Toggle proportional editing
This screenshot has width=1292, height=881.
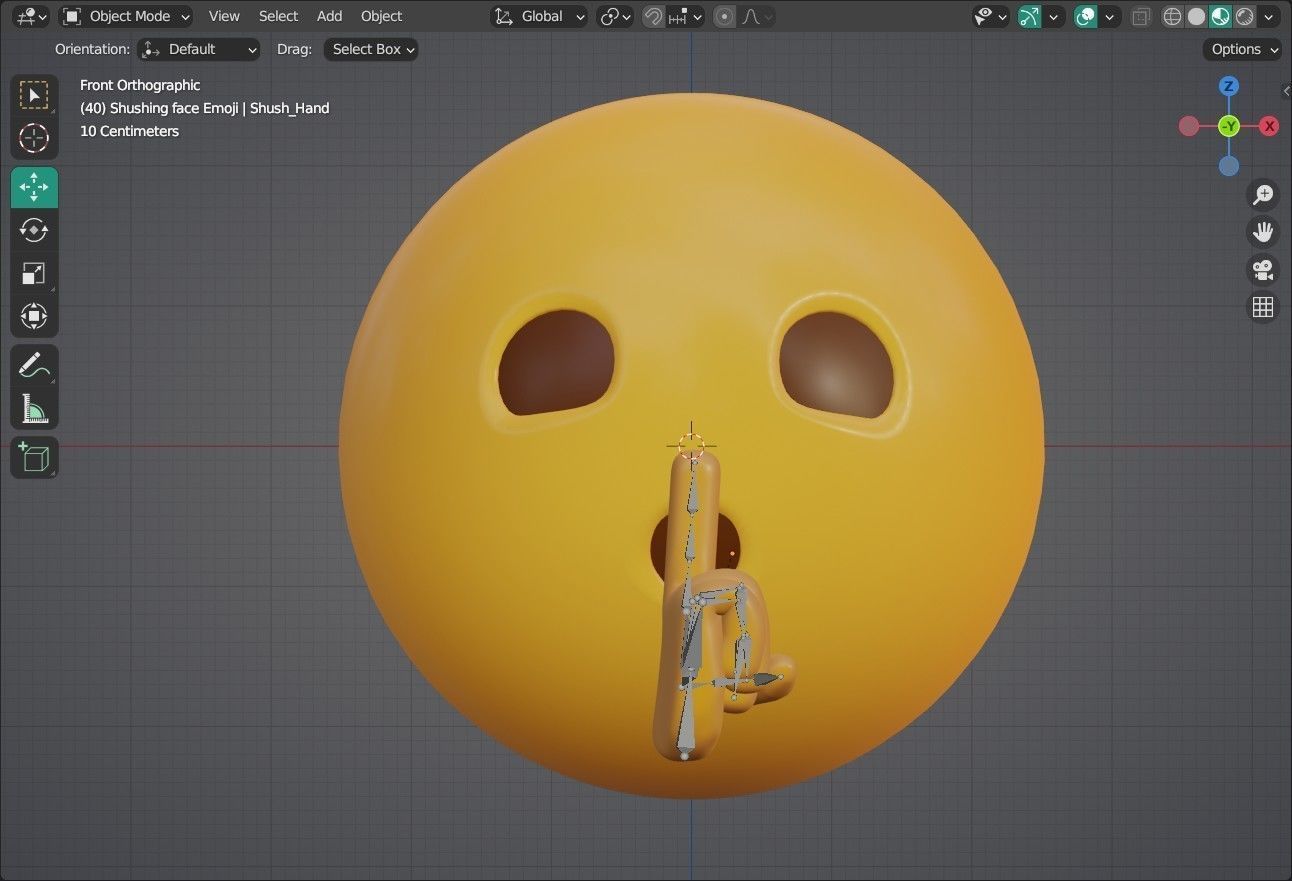click(725, 16)
